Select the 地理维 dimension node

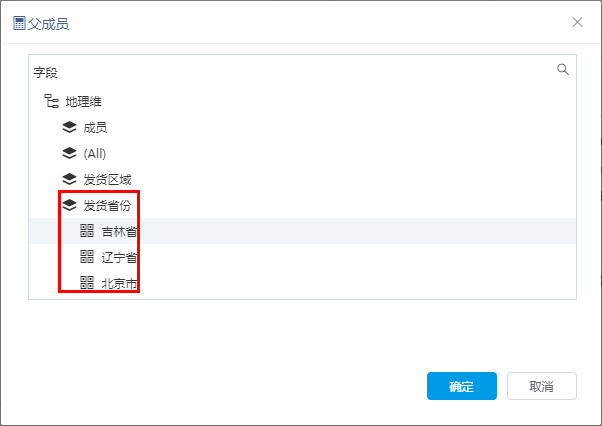tap(83, 102)
